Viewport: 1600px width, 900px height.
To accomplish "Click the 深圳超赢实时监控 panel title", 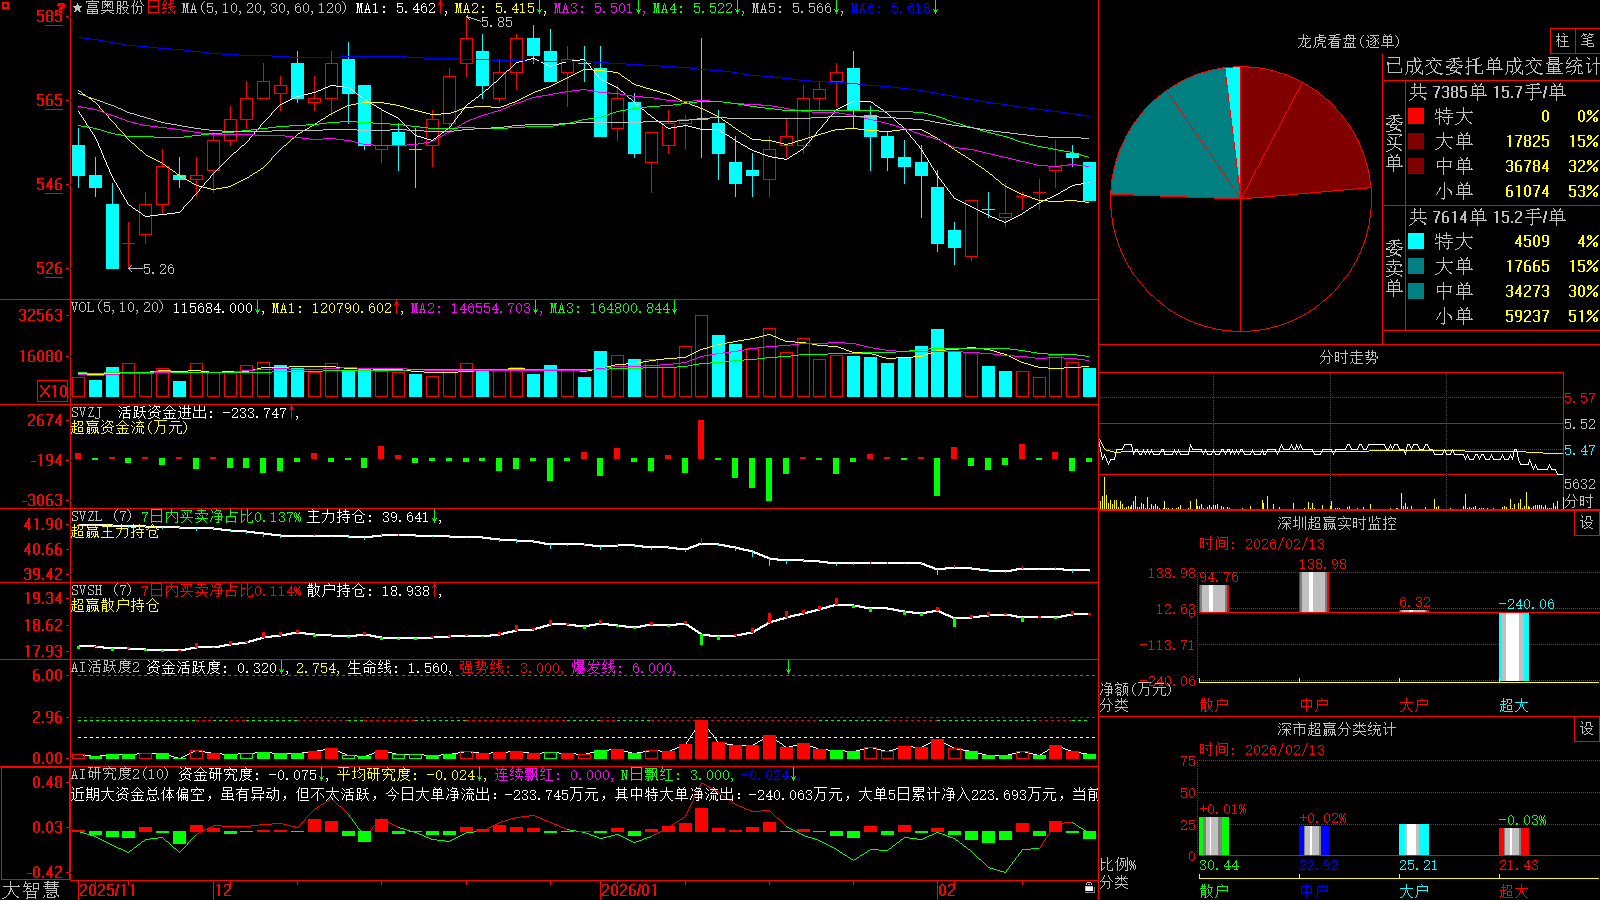I will (1336, 523).
